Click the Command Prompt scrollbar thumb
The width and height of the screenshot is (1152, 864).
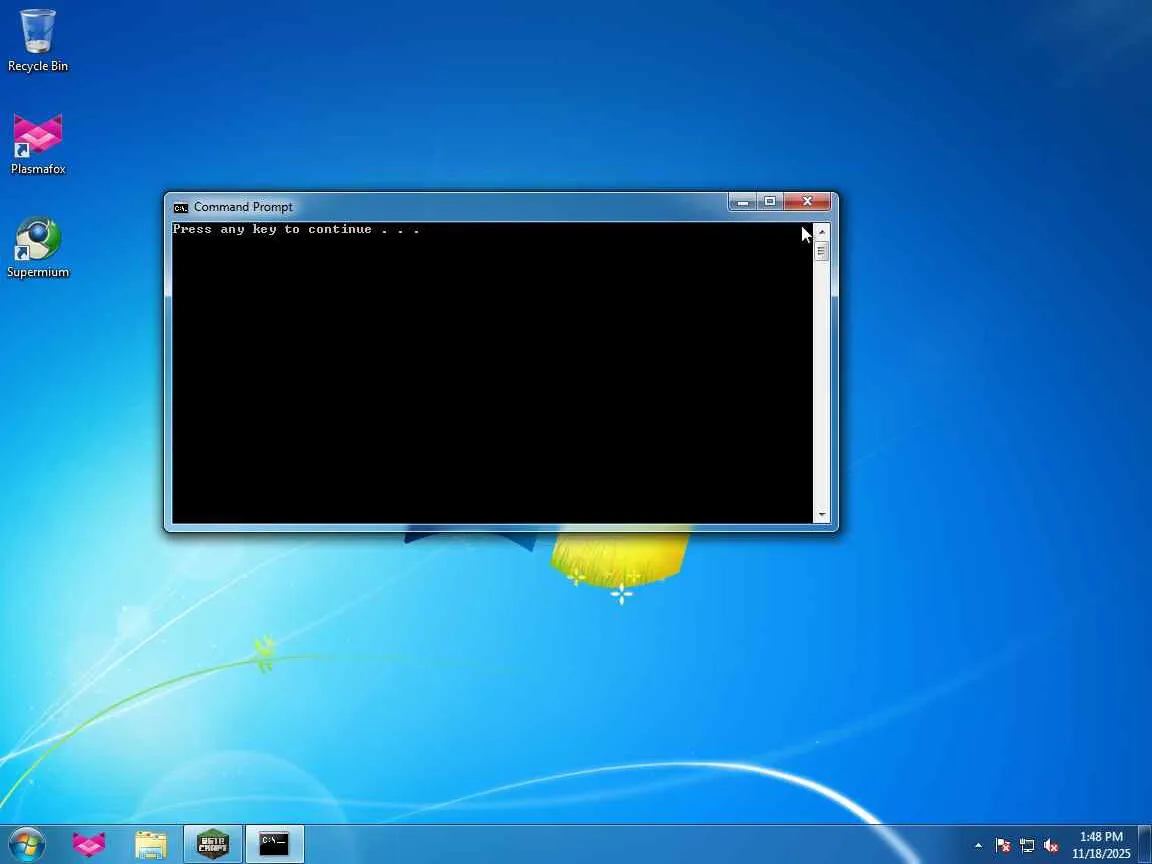tap(821, 251)
